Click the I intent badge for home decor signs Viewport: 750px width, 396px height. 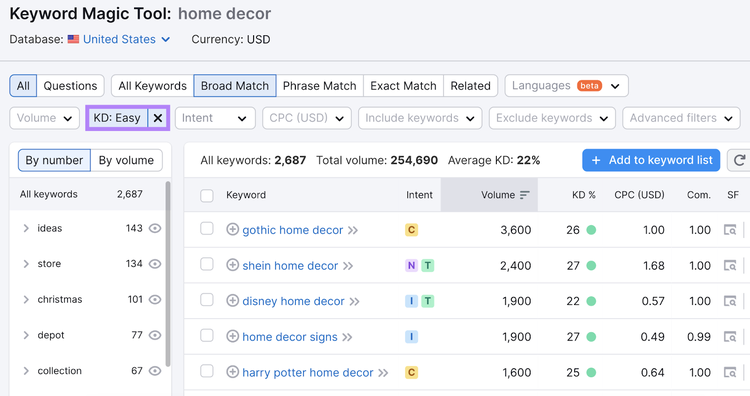(x=411, y=337)
